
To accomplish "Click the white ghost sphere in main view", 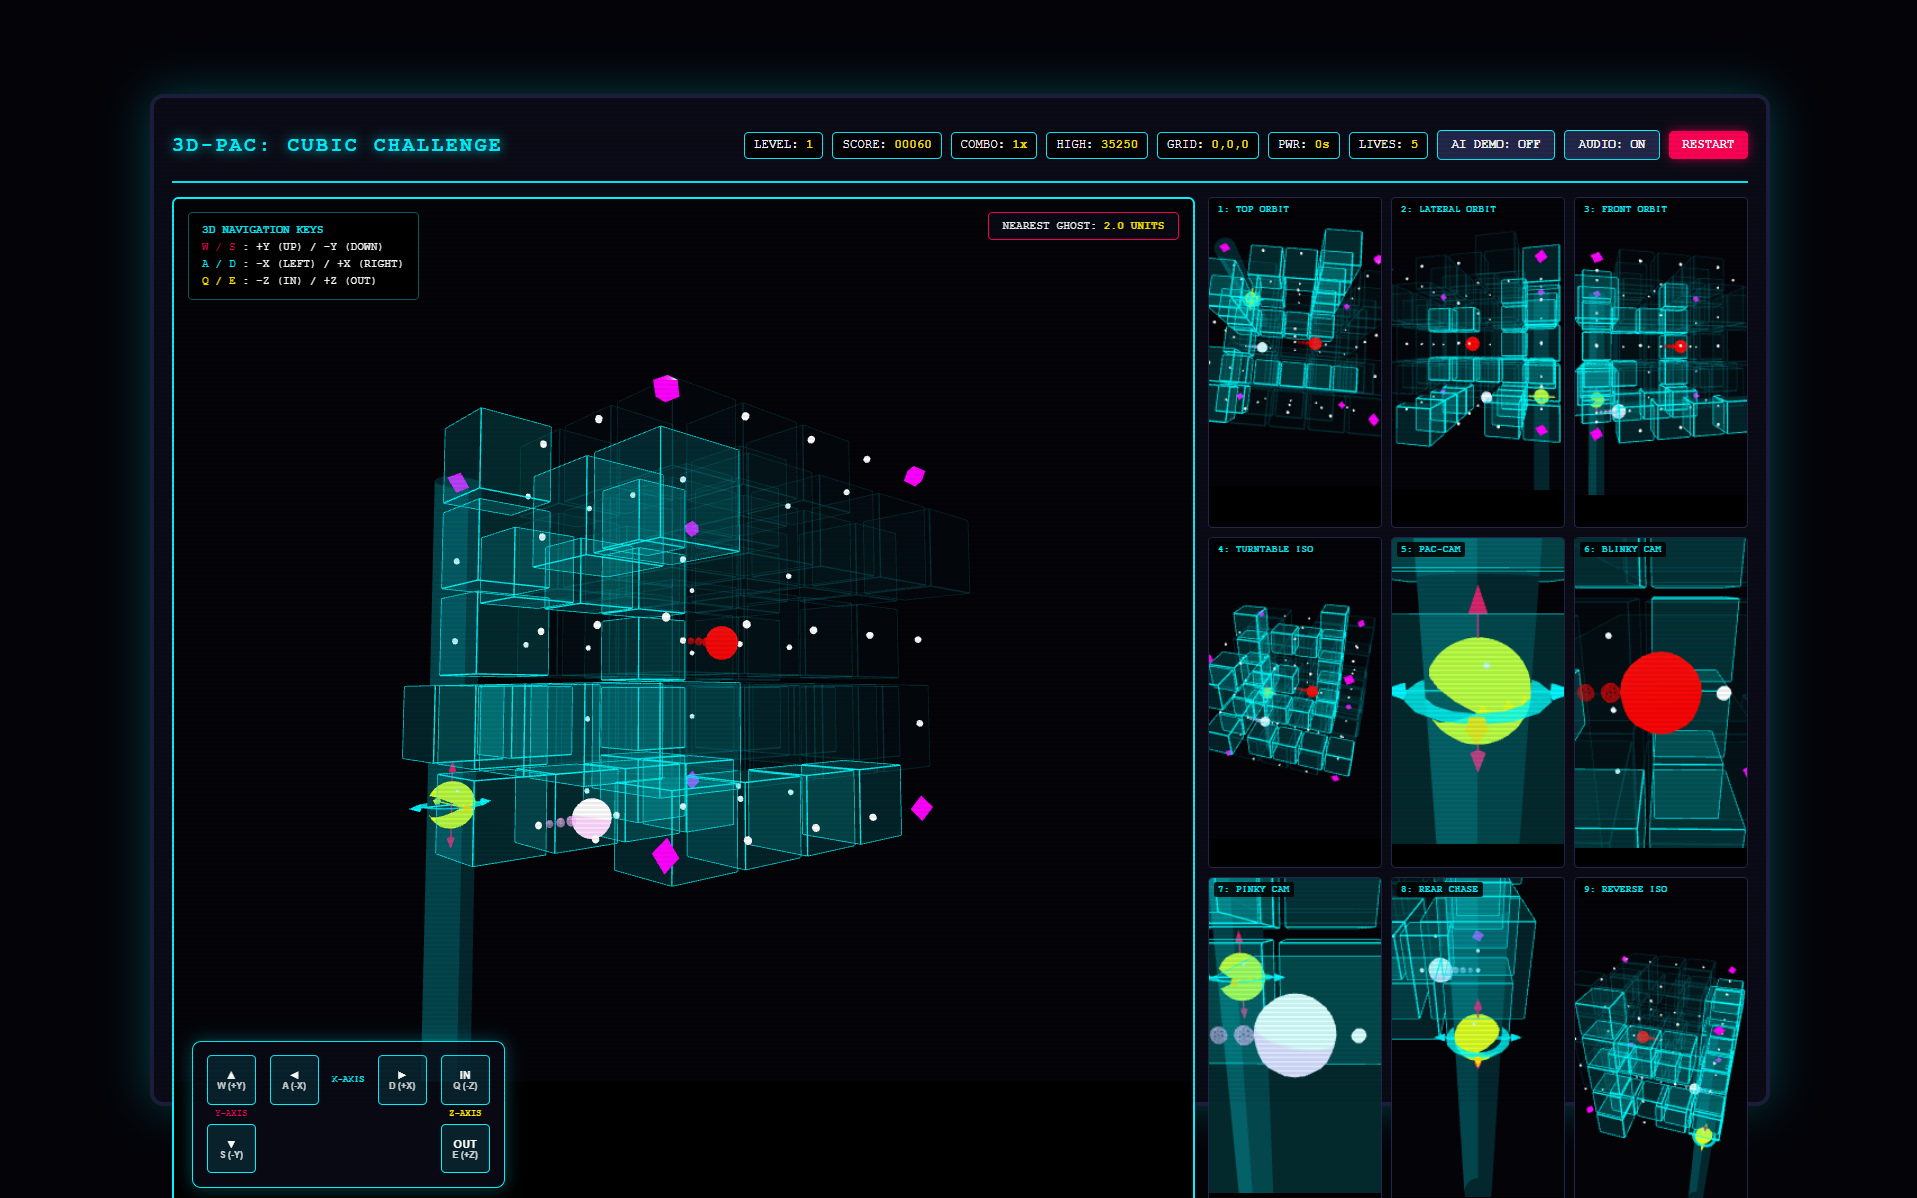I will click(x=591, y=818).
